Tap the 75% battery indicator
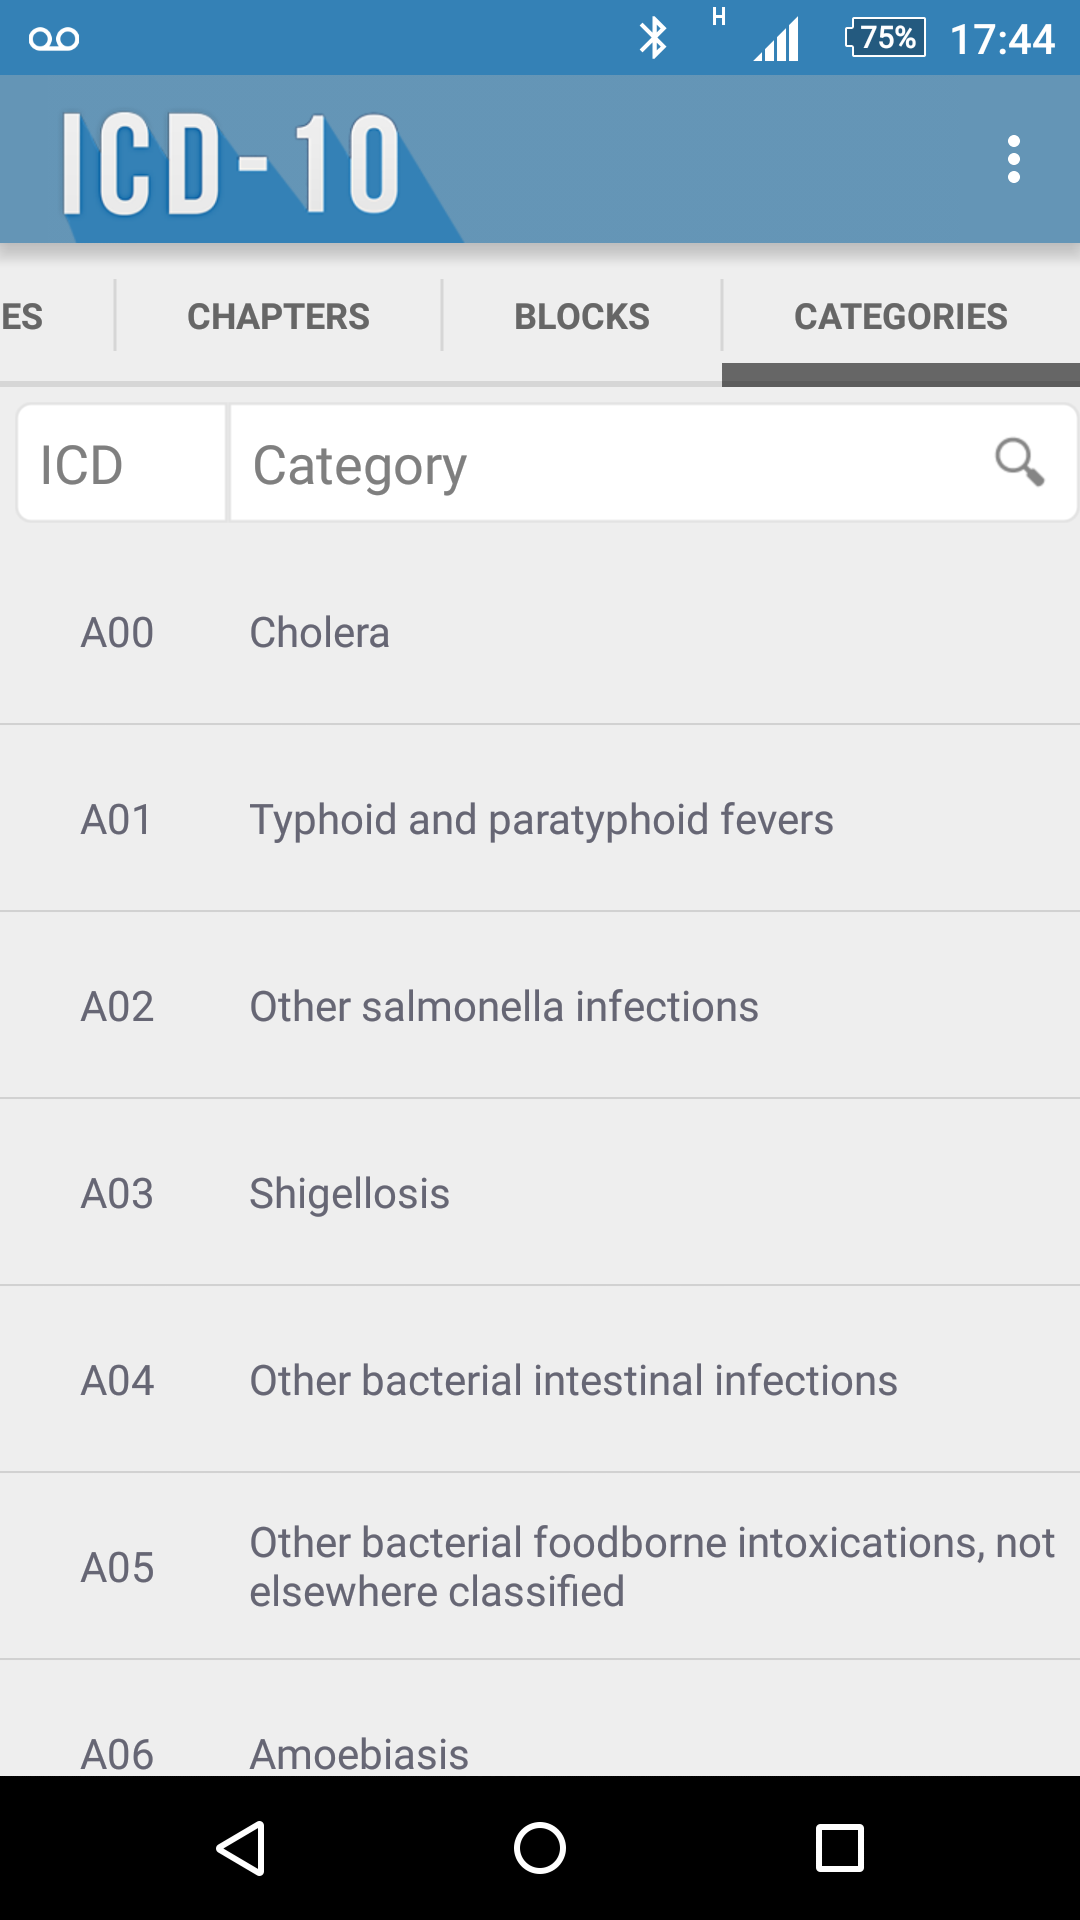This screenshot has height=1920, width=1080. [886, 39]
